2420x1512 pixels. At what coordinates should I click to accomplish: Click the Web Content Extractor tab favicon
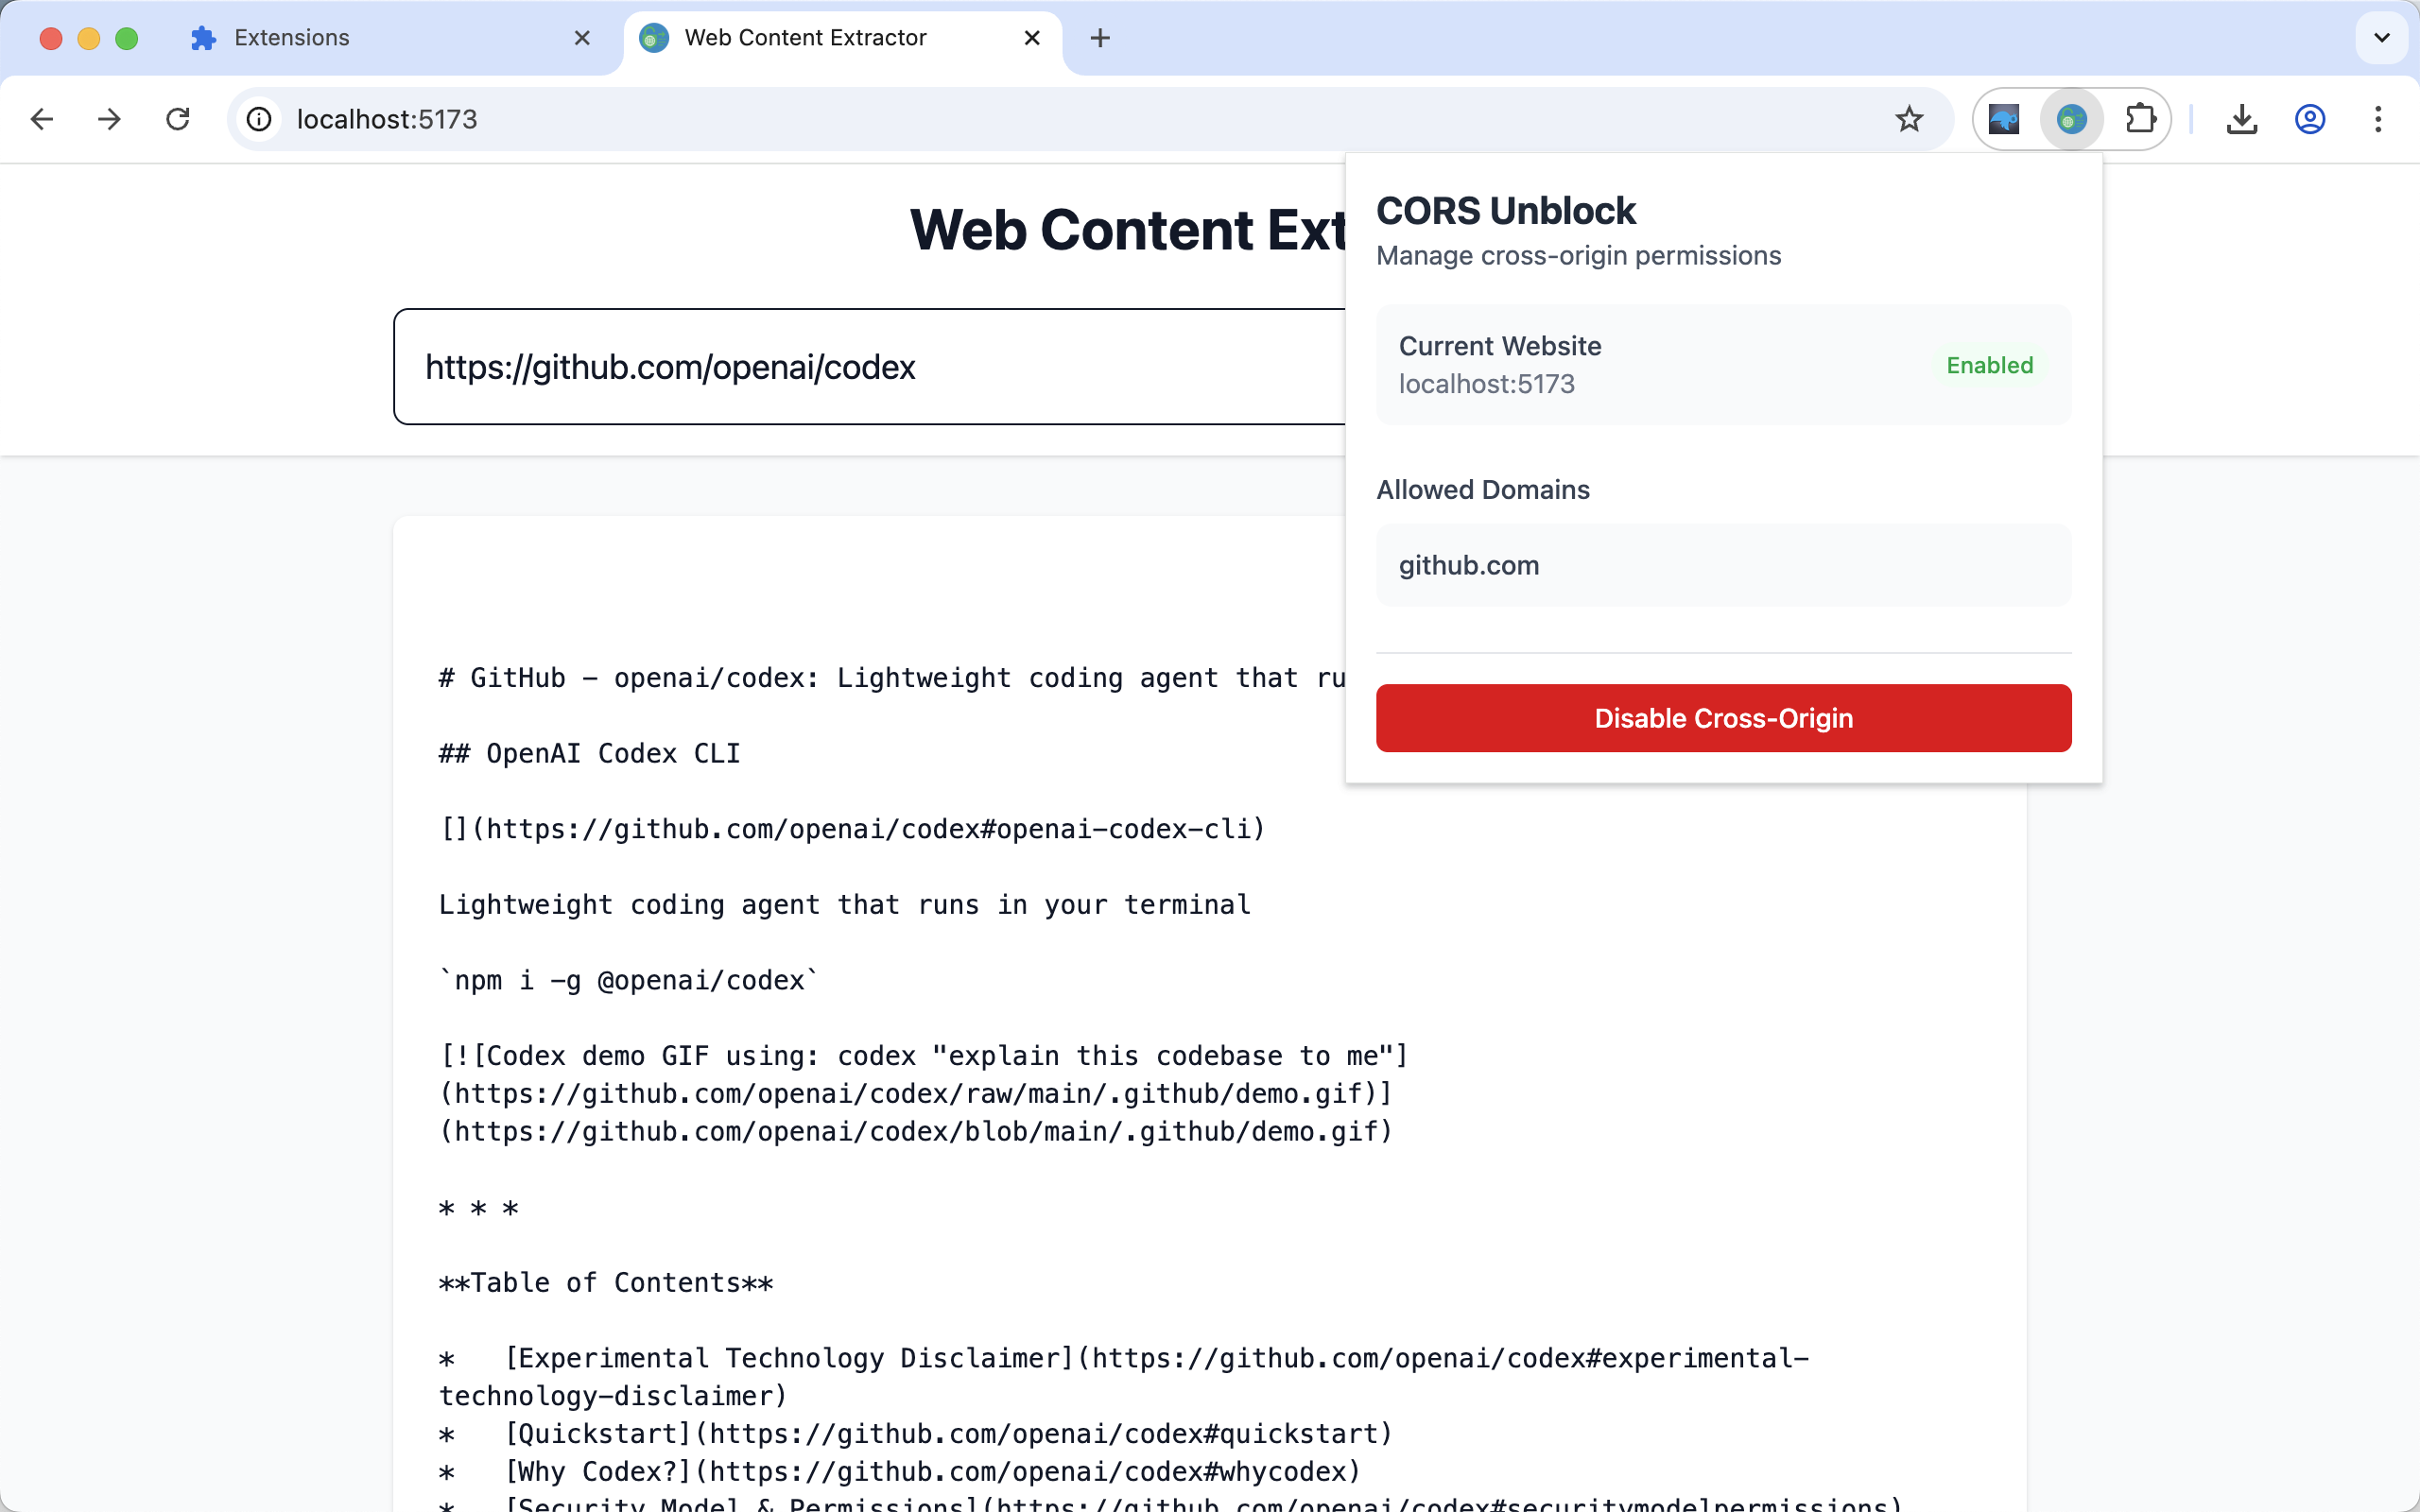(654, 38)
